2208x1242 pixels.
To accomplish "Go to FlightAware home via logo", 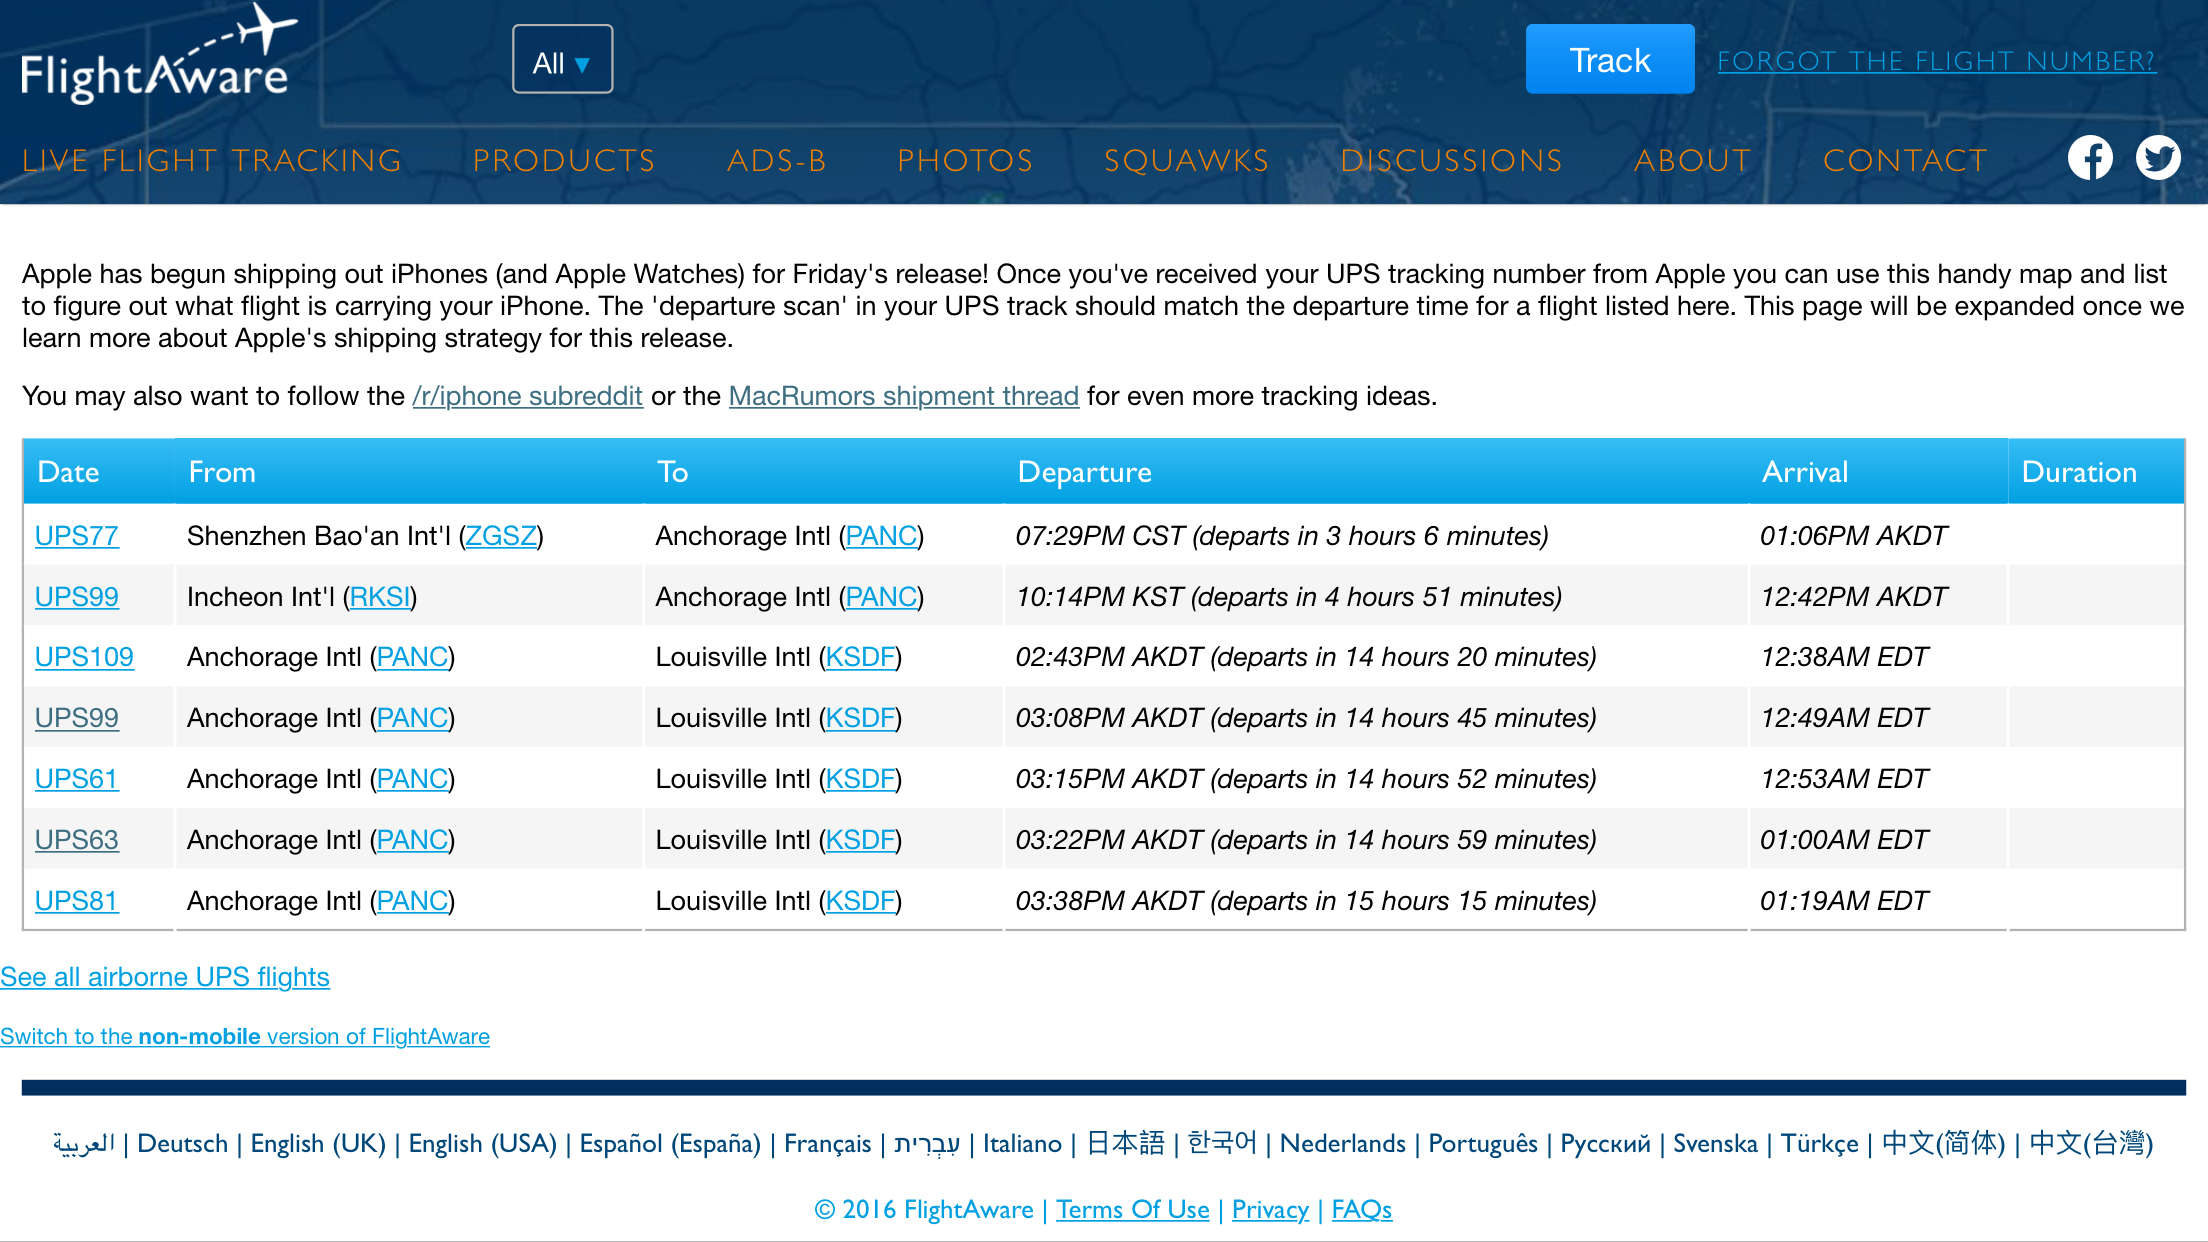I will pyautogui.click(x=159, y=55).
